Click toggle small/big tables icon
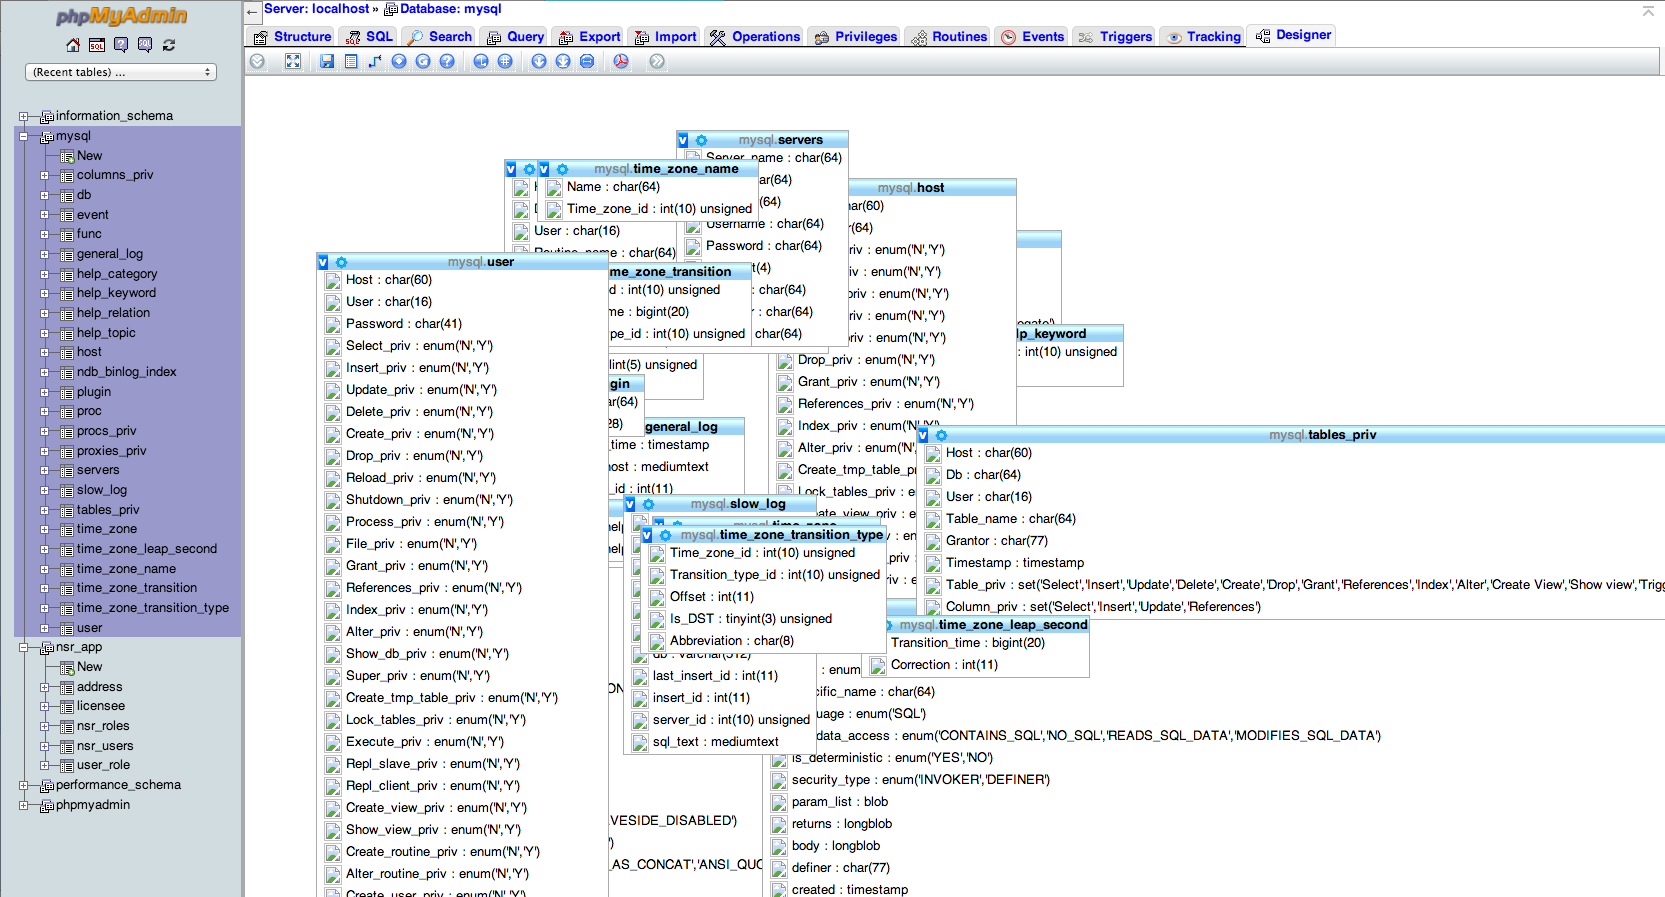This screenshot has width=1665, height=897. pos(563,61)
